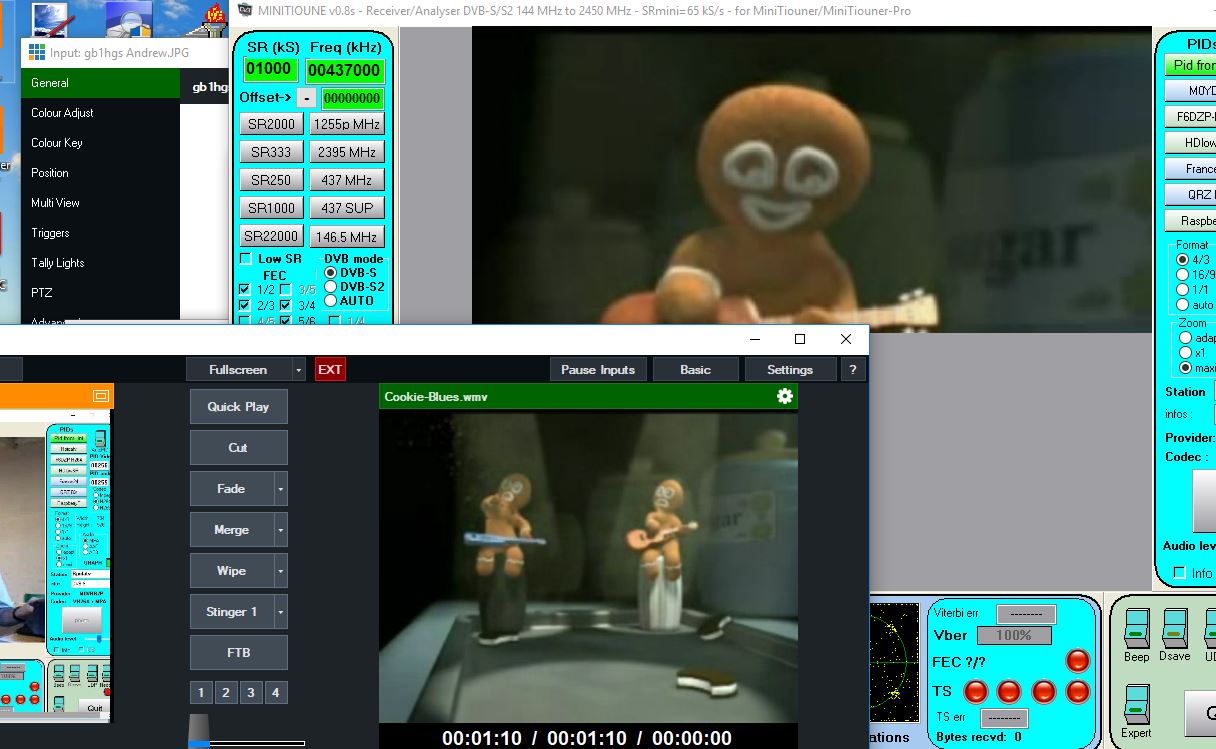1216x749 pixels.
Task: Open the Colour Adjust tab
Action: pyautogui.click(x=100, y=113)
